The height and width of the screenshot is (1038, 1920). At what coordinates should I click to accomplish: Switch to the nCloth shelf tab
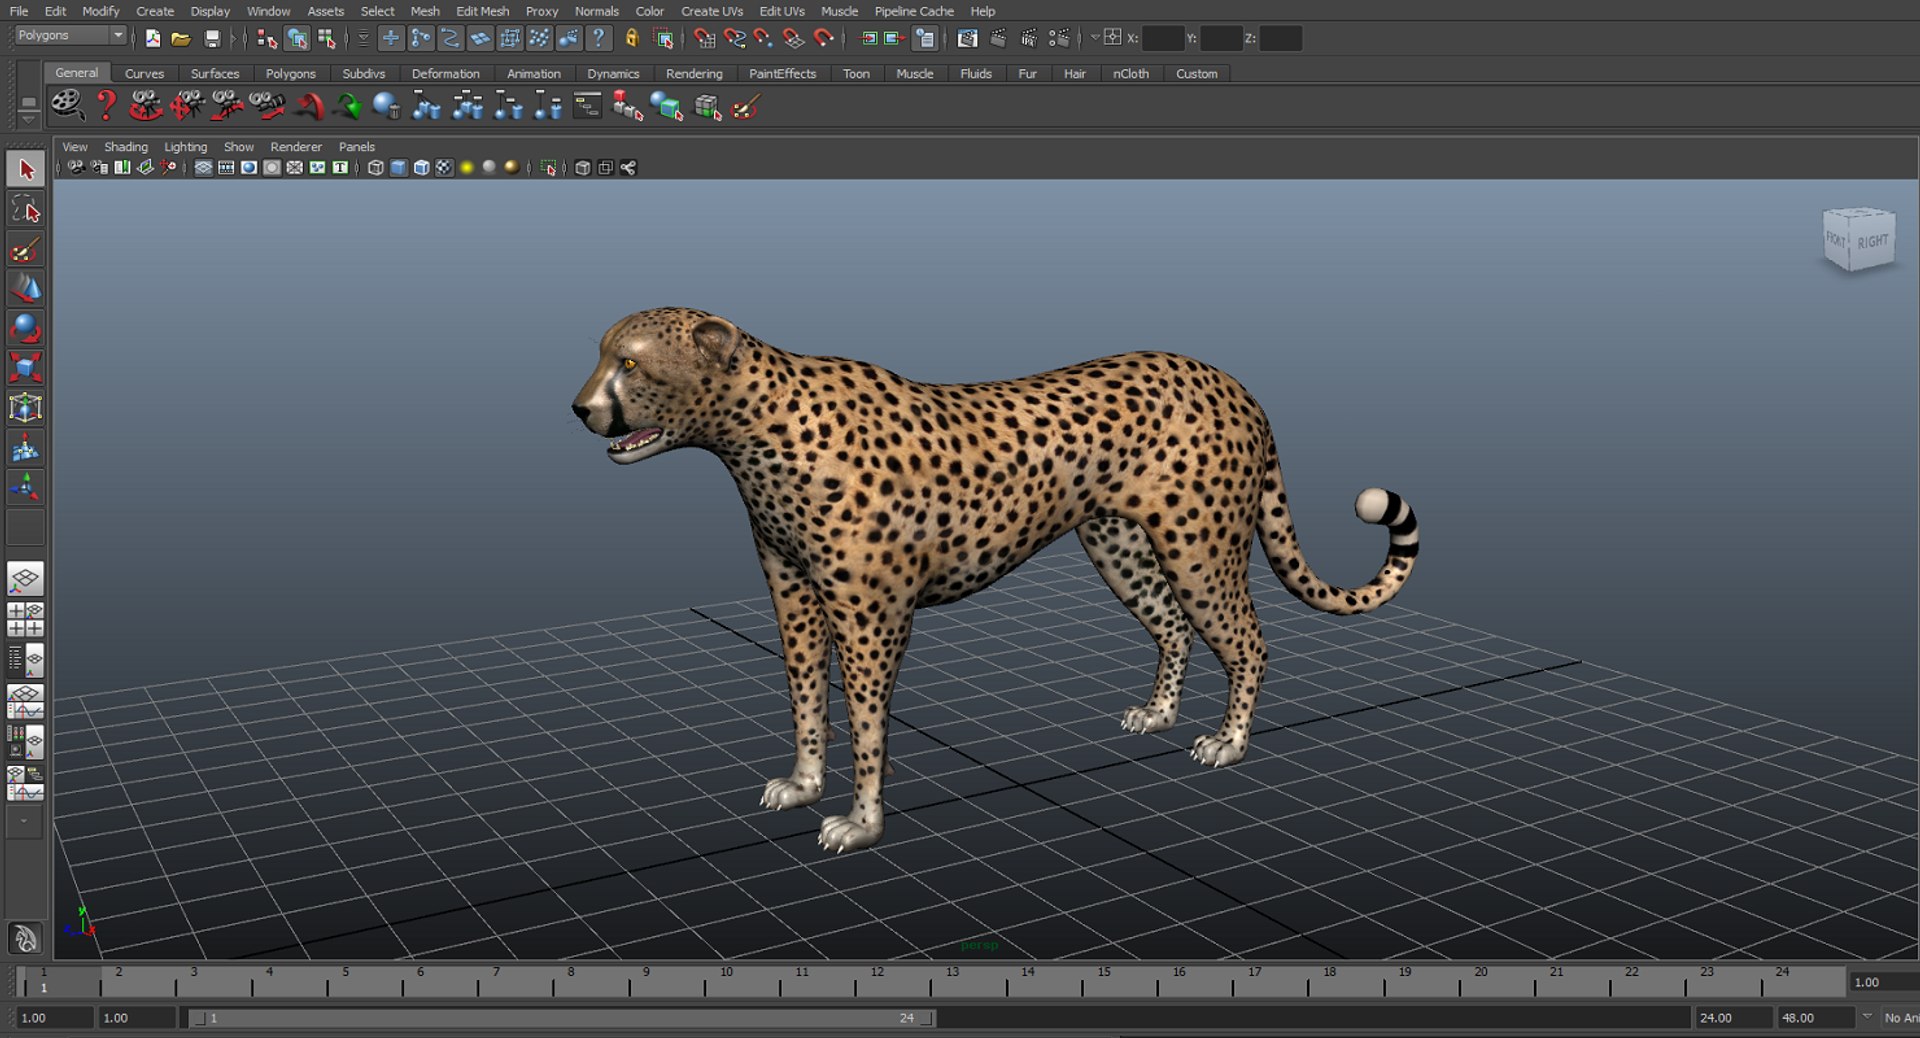coord(1131,74)
